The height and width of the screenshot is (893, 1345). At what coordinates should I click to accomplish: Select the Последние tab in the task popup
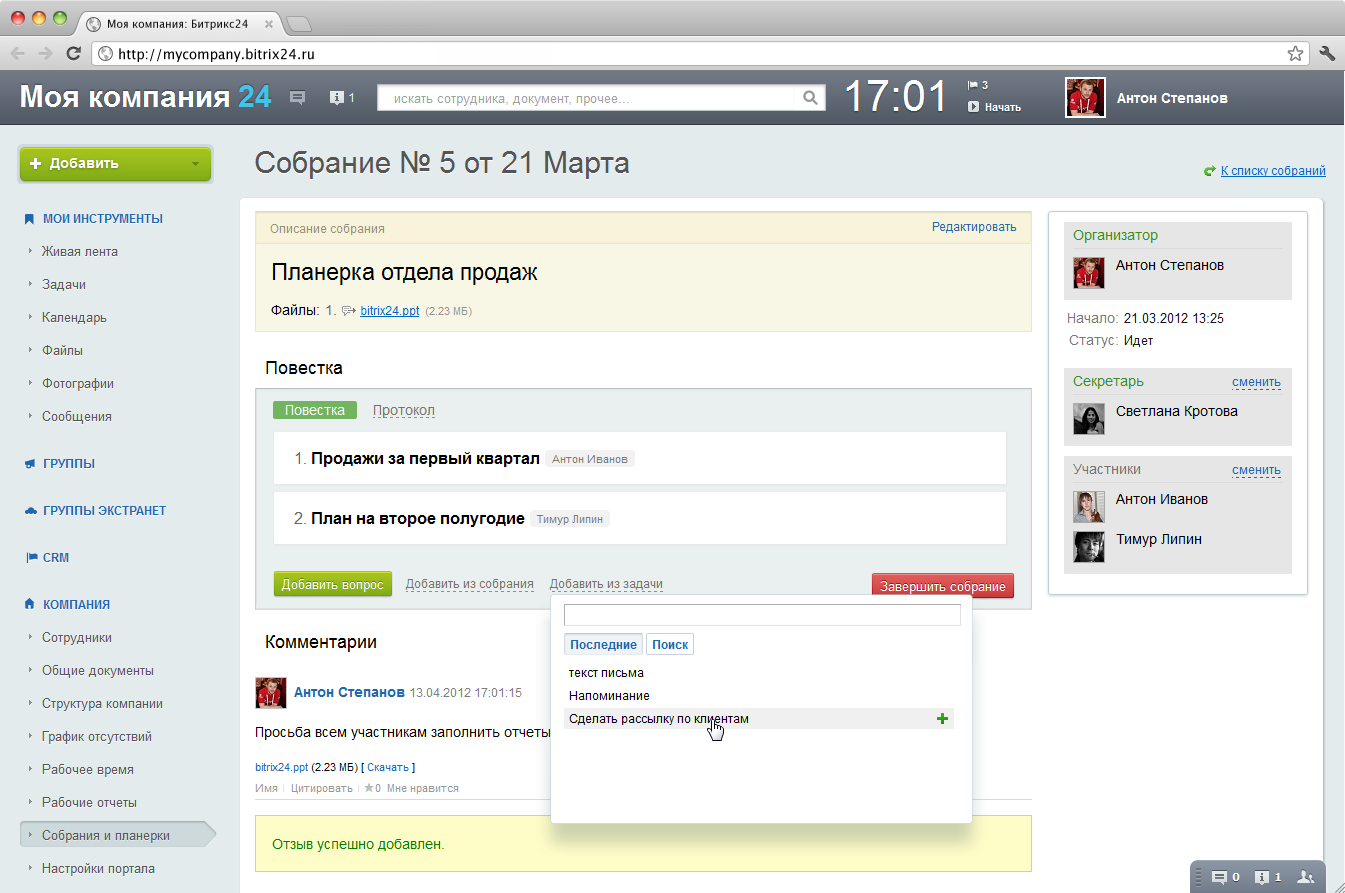pyautogui.click(x=604, y=645)
